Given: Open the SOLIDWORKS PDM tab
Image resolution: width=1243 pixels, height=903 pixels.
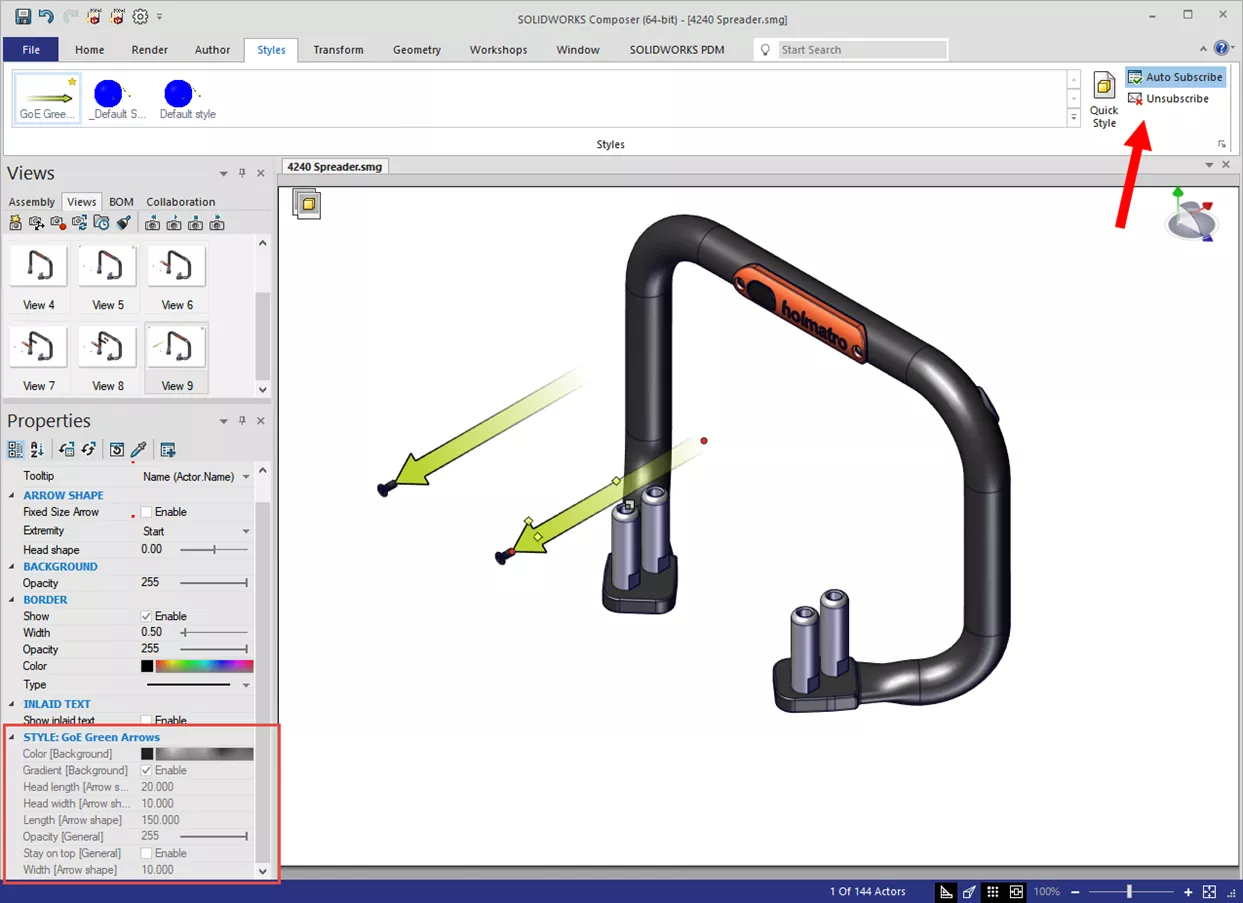Looking at the screenshot, I should (677, 50).
